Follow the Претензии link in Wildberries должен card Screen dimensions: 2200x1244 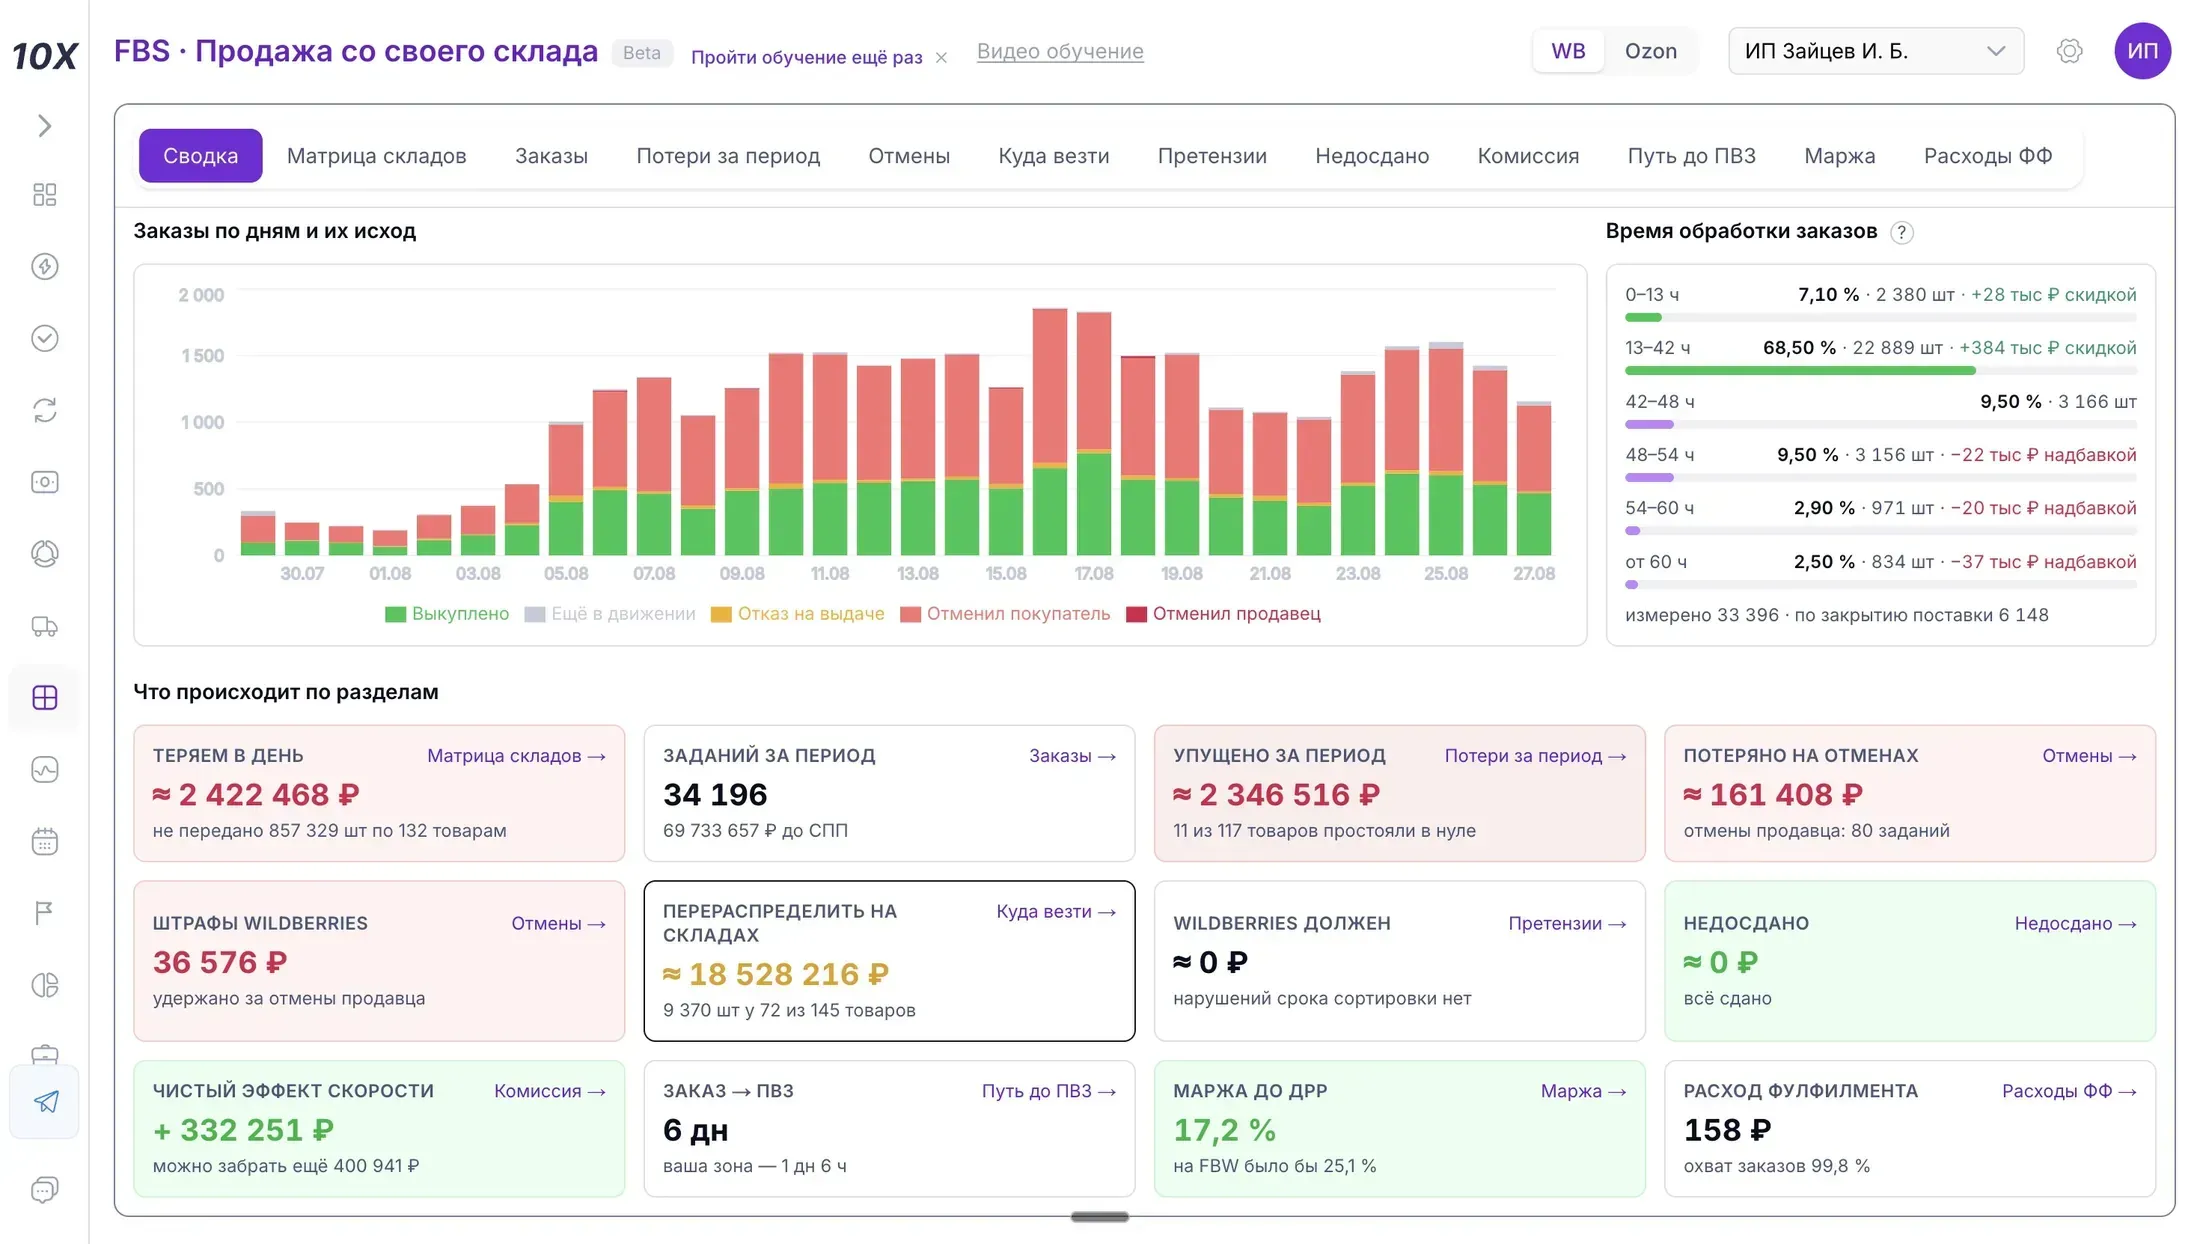click(1567, 923)
